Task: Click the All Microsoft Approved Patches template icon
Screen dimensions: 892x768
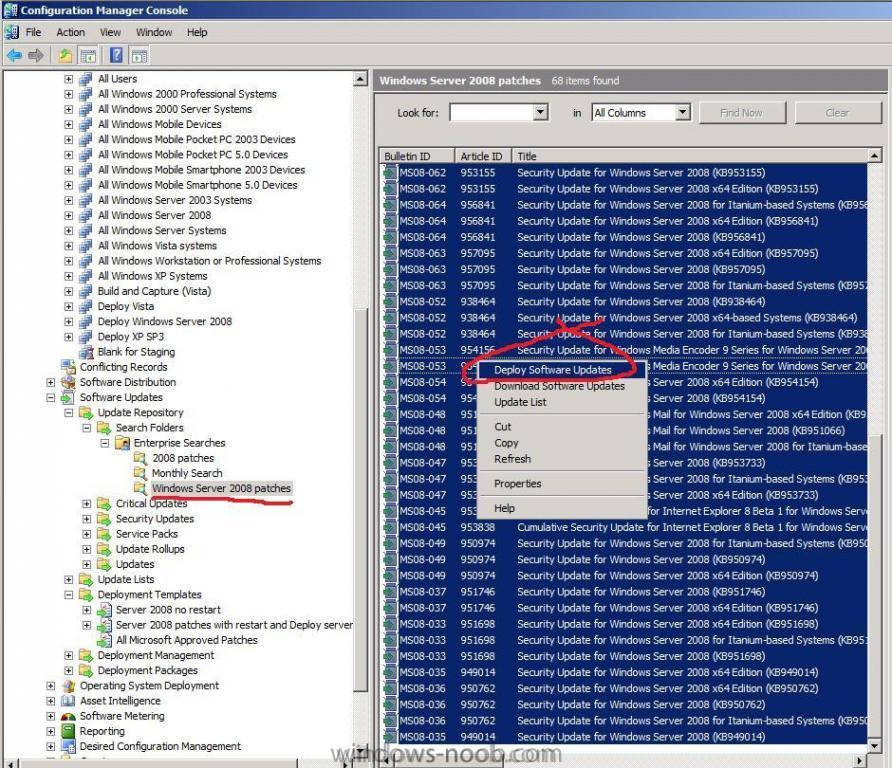Action: 104,641
